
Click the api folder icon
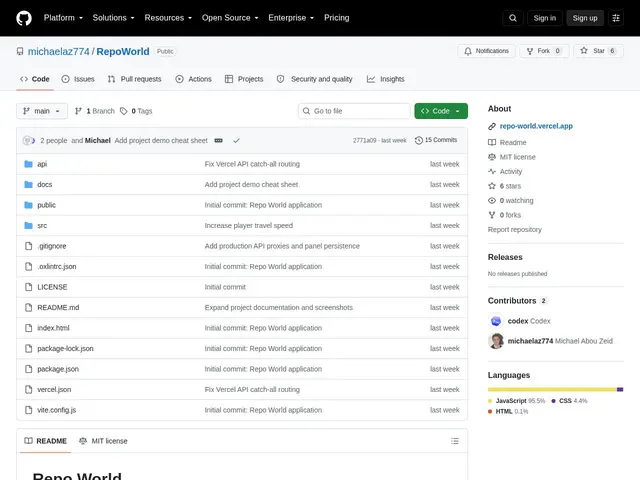(x=28, y=164)
